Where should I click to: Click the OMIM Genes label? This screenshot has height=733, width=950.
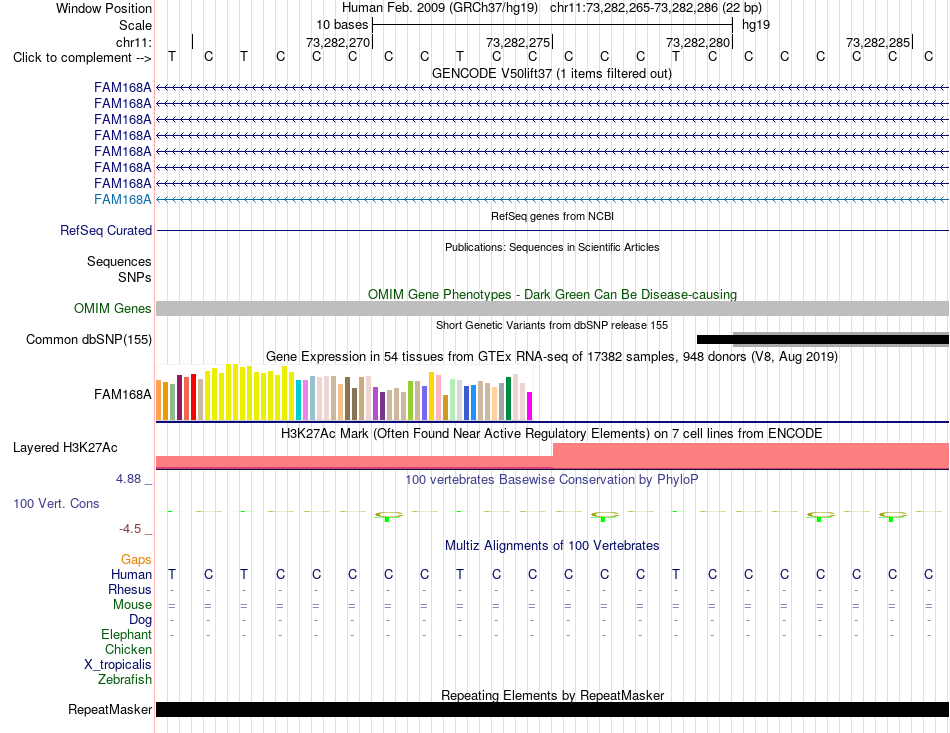coord(112,308)
